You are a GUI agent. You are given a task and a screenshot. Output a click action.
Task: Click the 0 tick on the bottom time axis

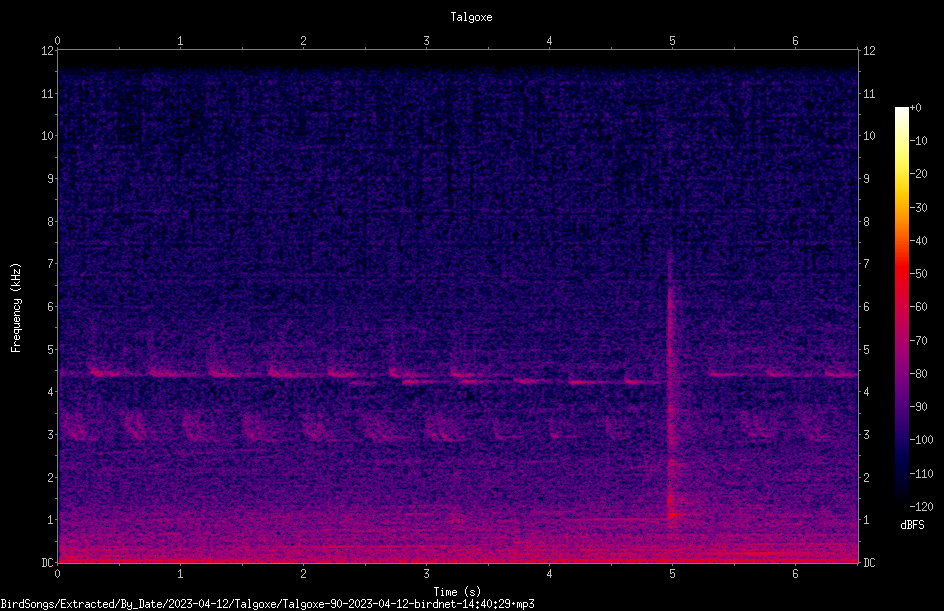point(57,574)
